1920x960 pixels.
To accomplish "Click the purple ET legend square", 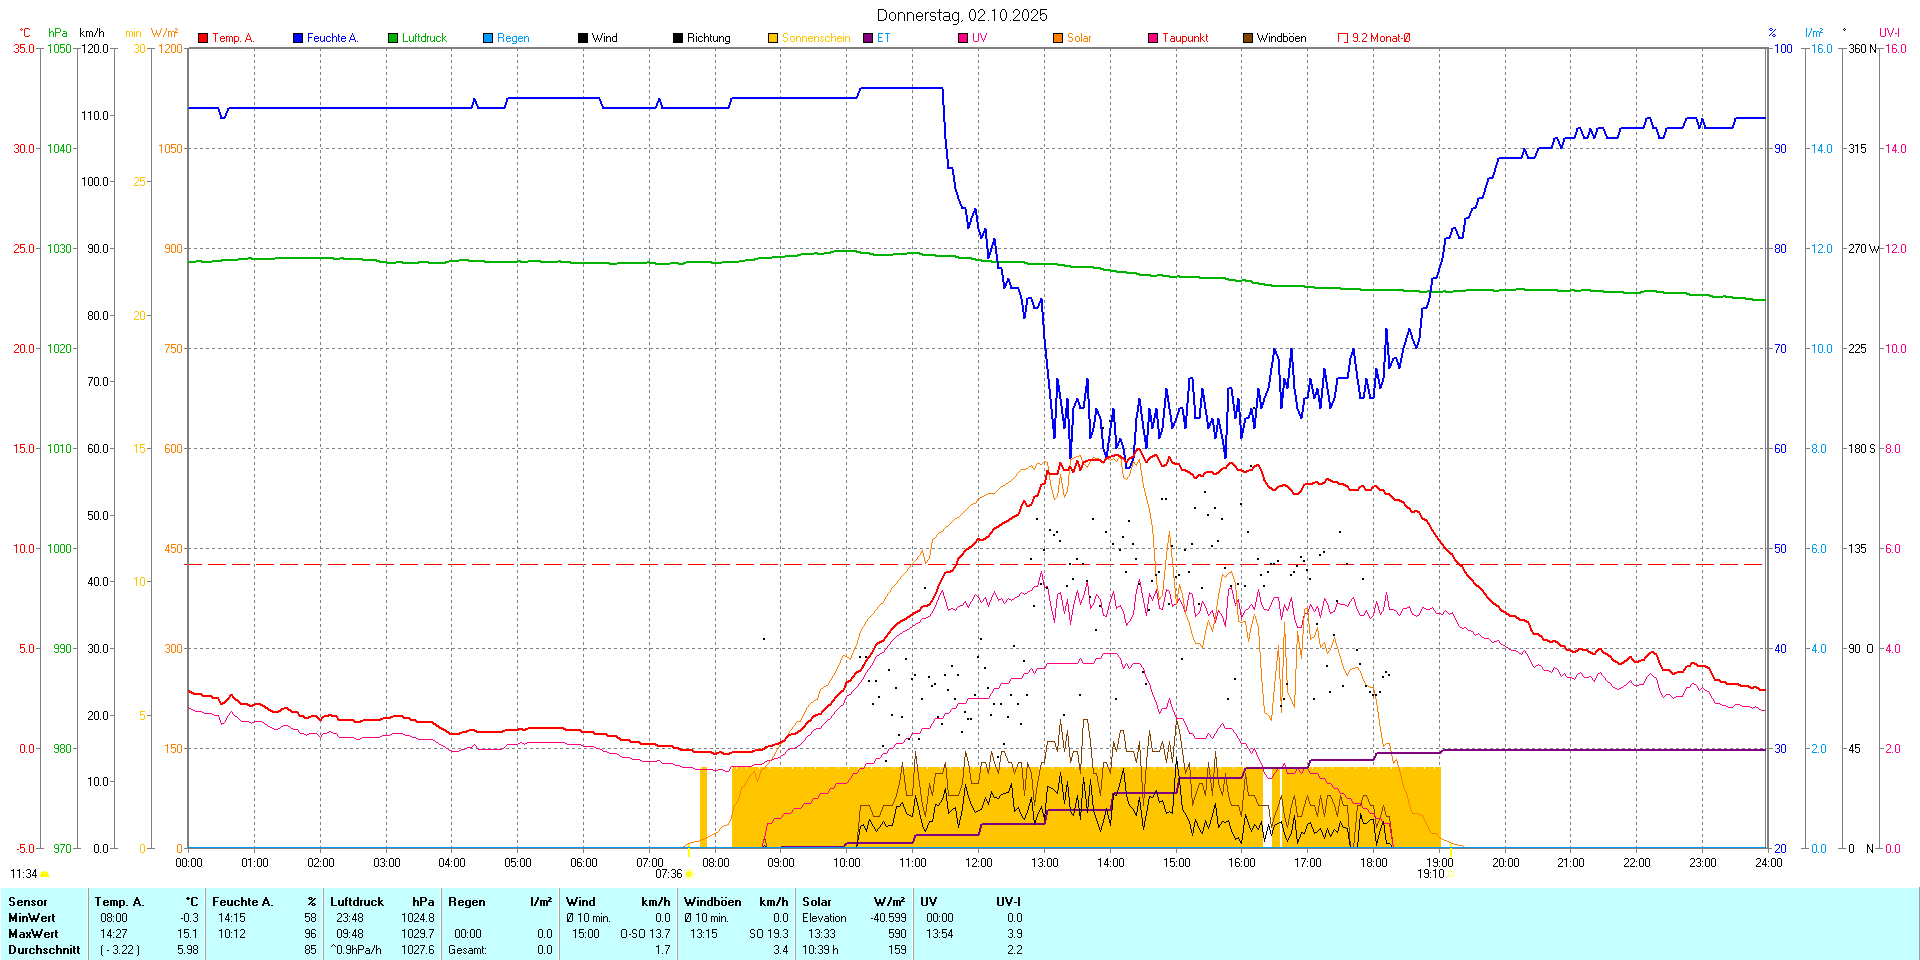I will pyautogui.click(x=868, y=38).
